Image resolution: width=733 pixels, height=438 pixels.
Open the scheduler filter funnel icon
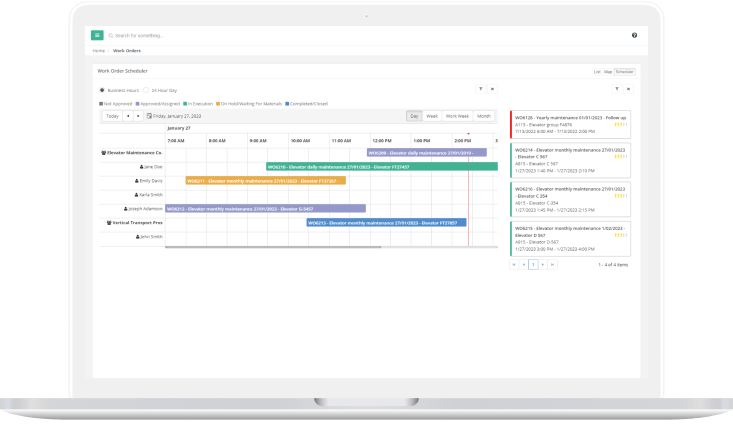click(x=479, y=89)
